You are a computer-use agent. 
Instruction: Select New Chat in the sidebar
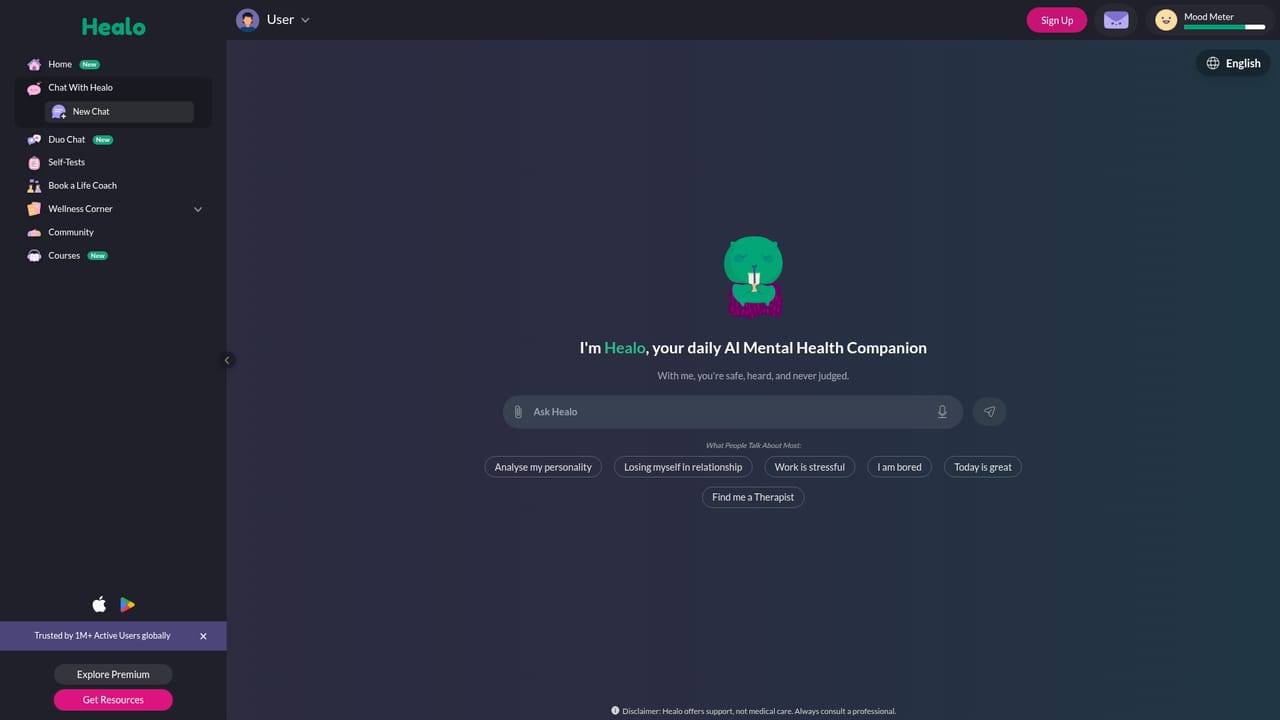(119, 112)
